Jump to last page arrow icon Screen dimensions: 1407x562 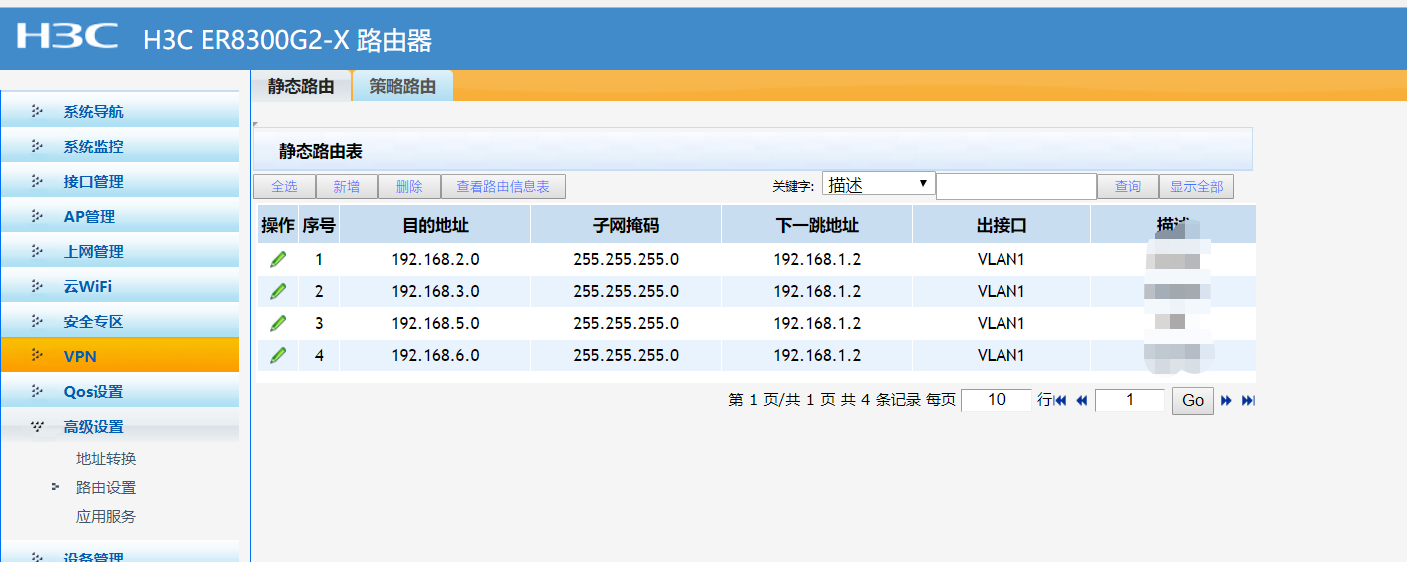pyautogui.click(x=1248, y=400)
